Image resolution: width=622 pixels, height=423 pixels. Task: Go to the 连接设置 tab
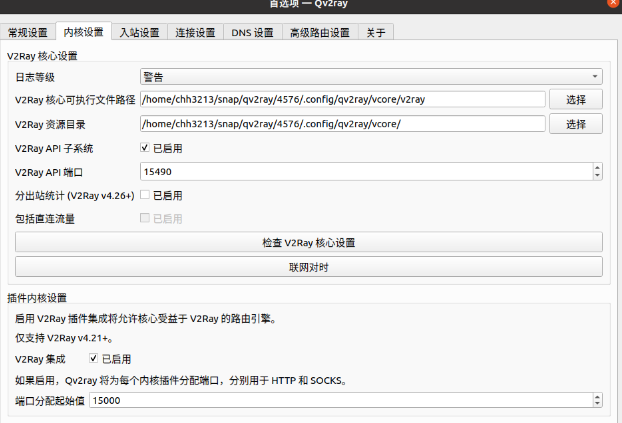[x=194, y=32]
